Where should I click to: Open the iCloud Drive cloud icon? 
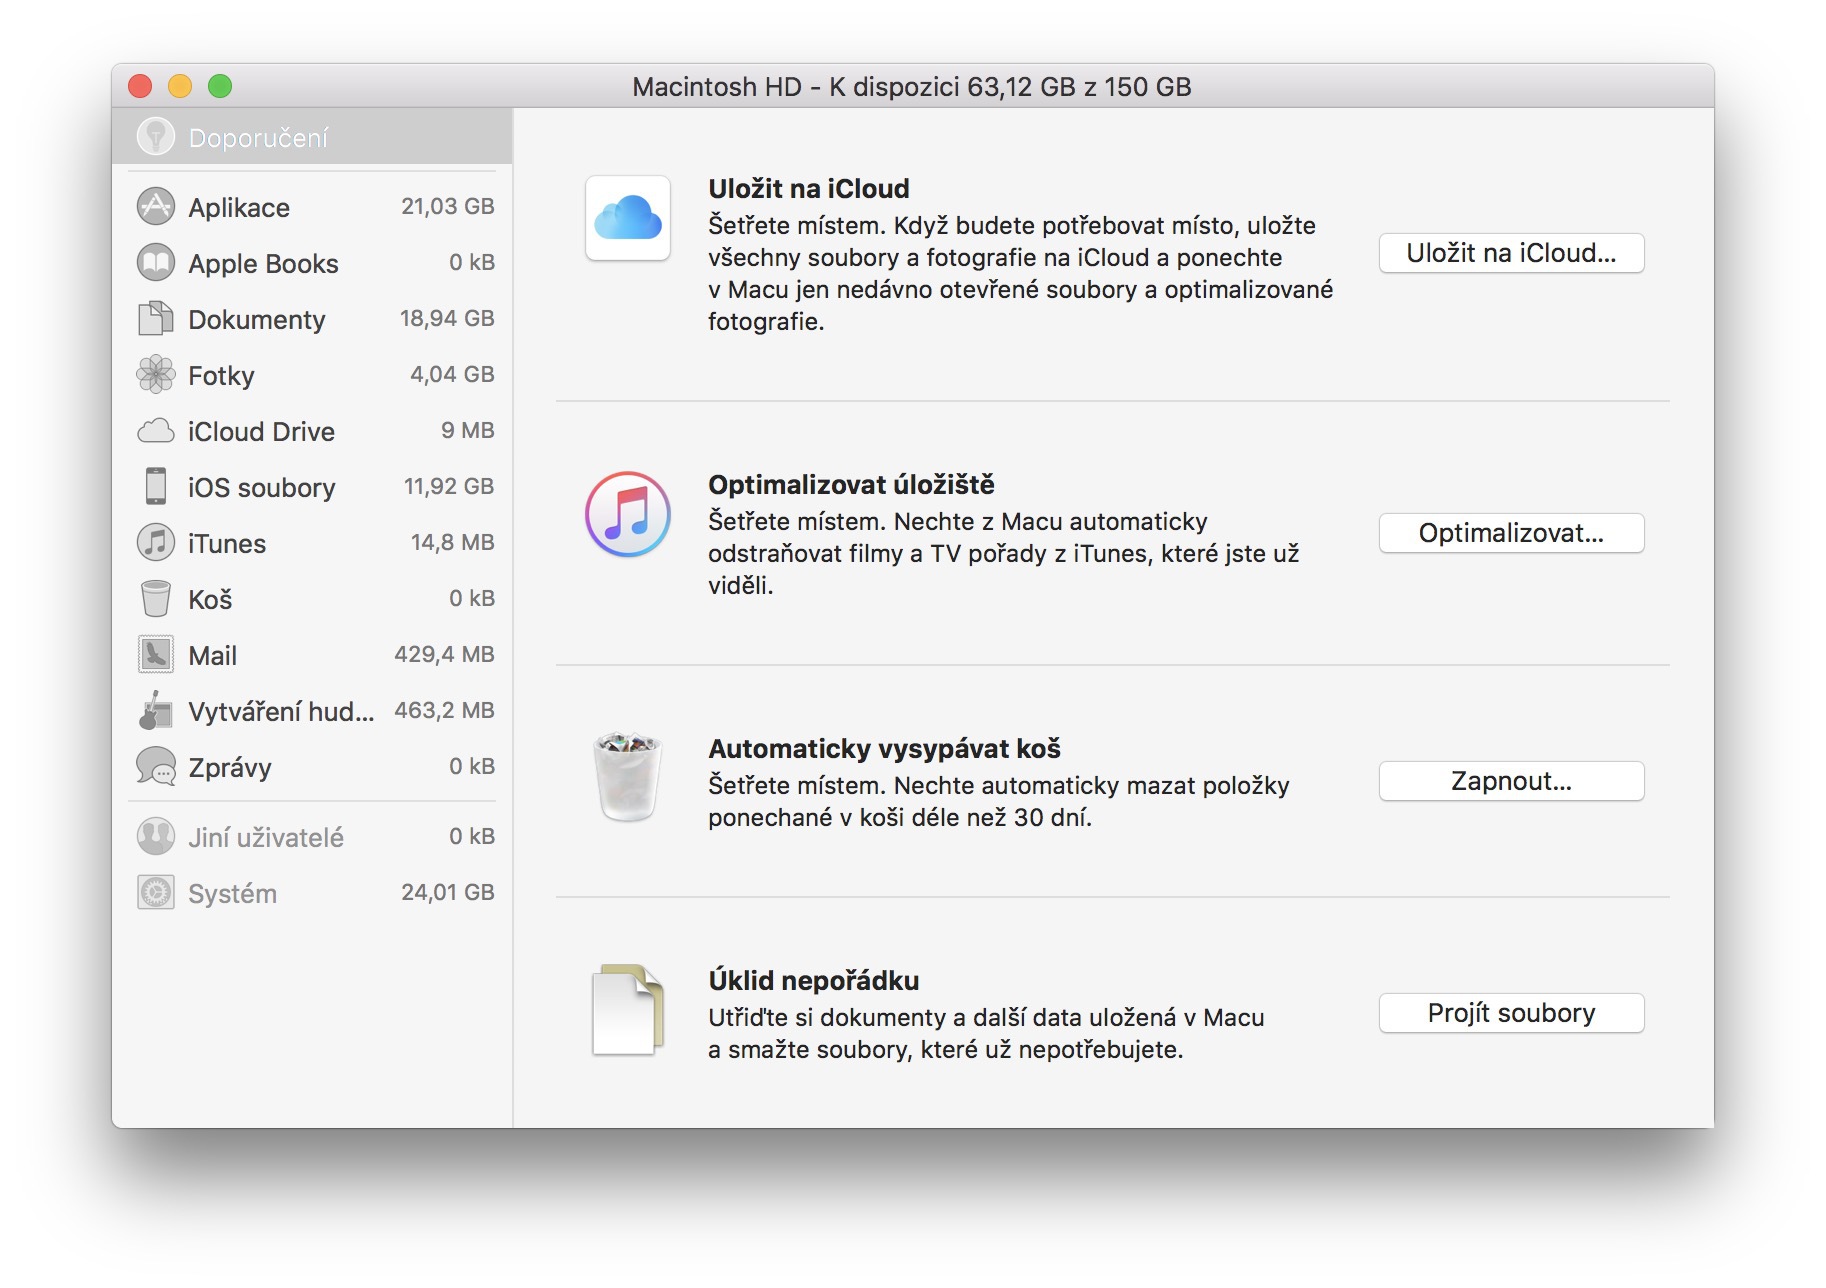click(155, 431)
